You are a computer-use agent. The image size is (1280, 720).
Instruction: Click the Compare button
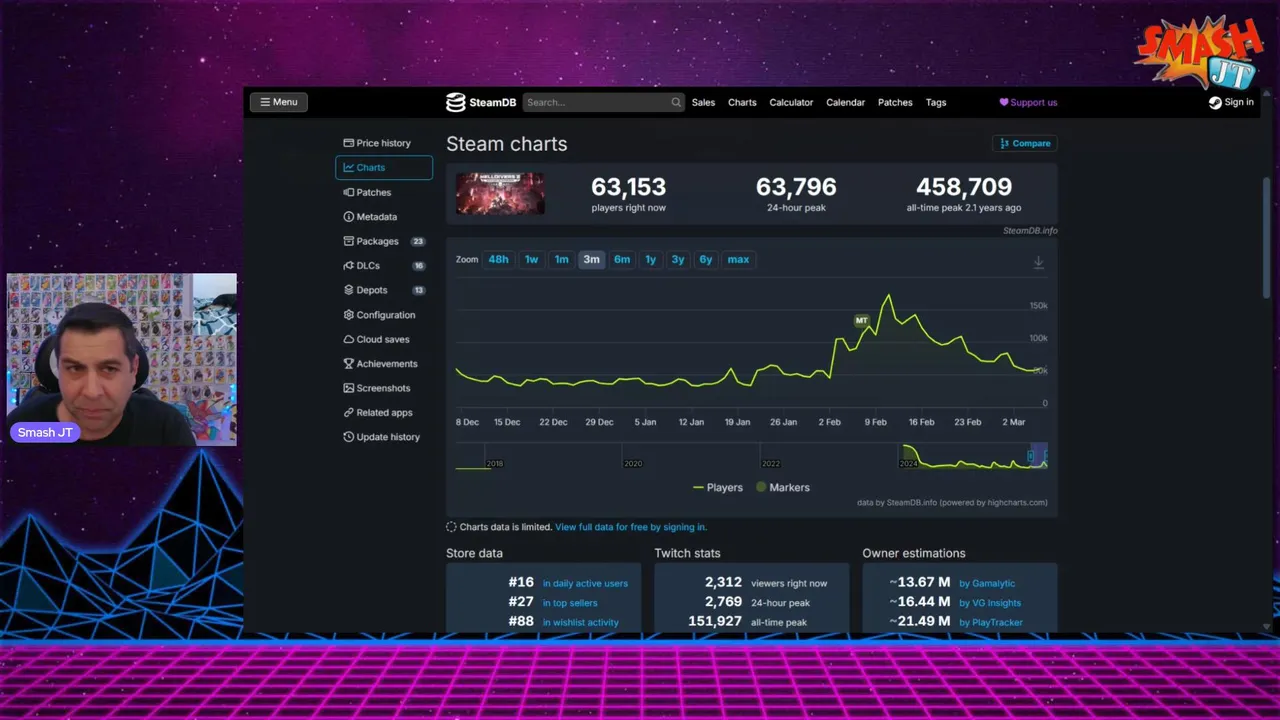point(1025,143)
